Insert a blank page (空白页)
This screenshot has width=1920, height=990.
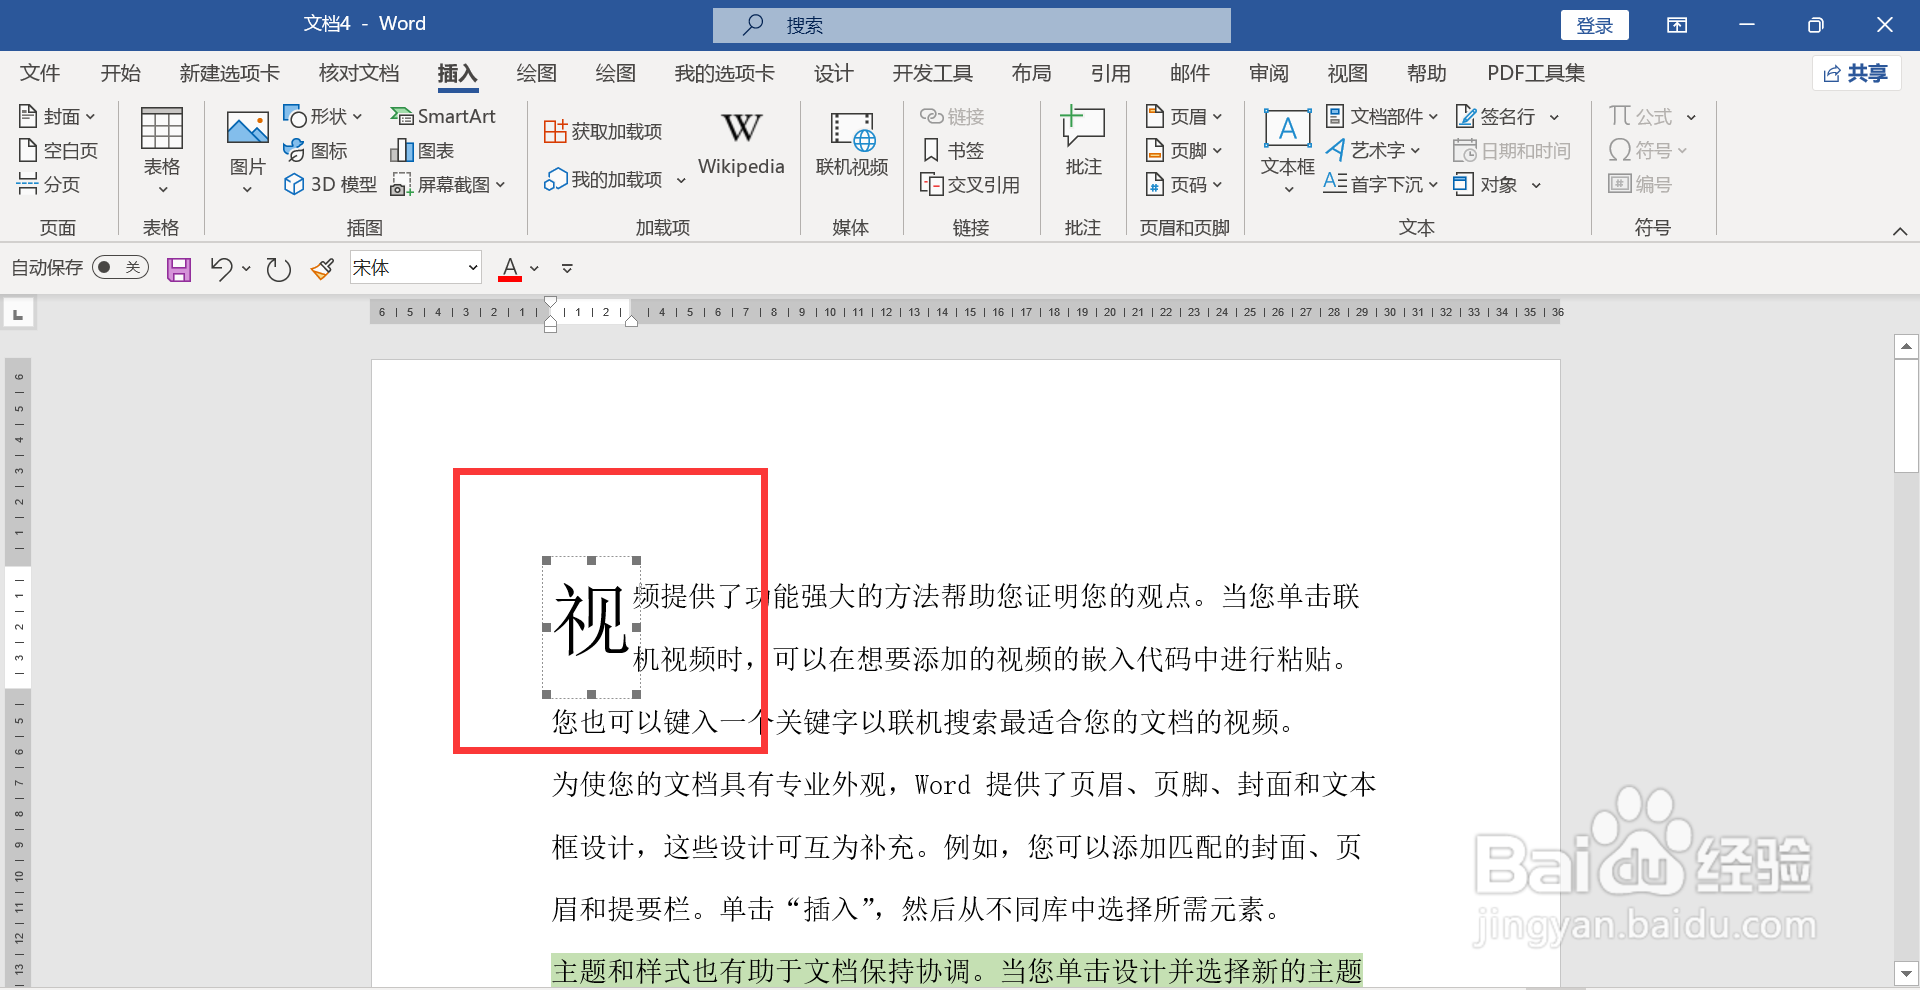click(58, 151)
